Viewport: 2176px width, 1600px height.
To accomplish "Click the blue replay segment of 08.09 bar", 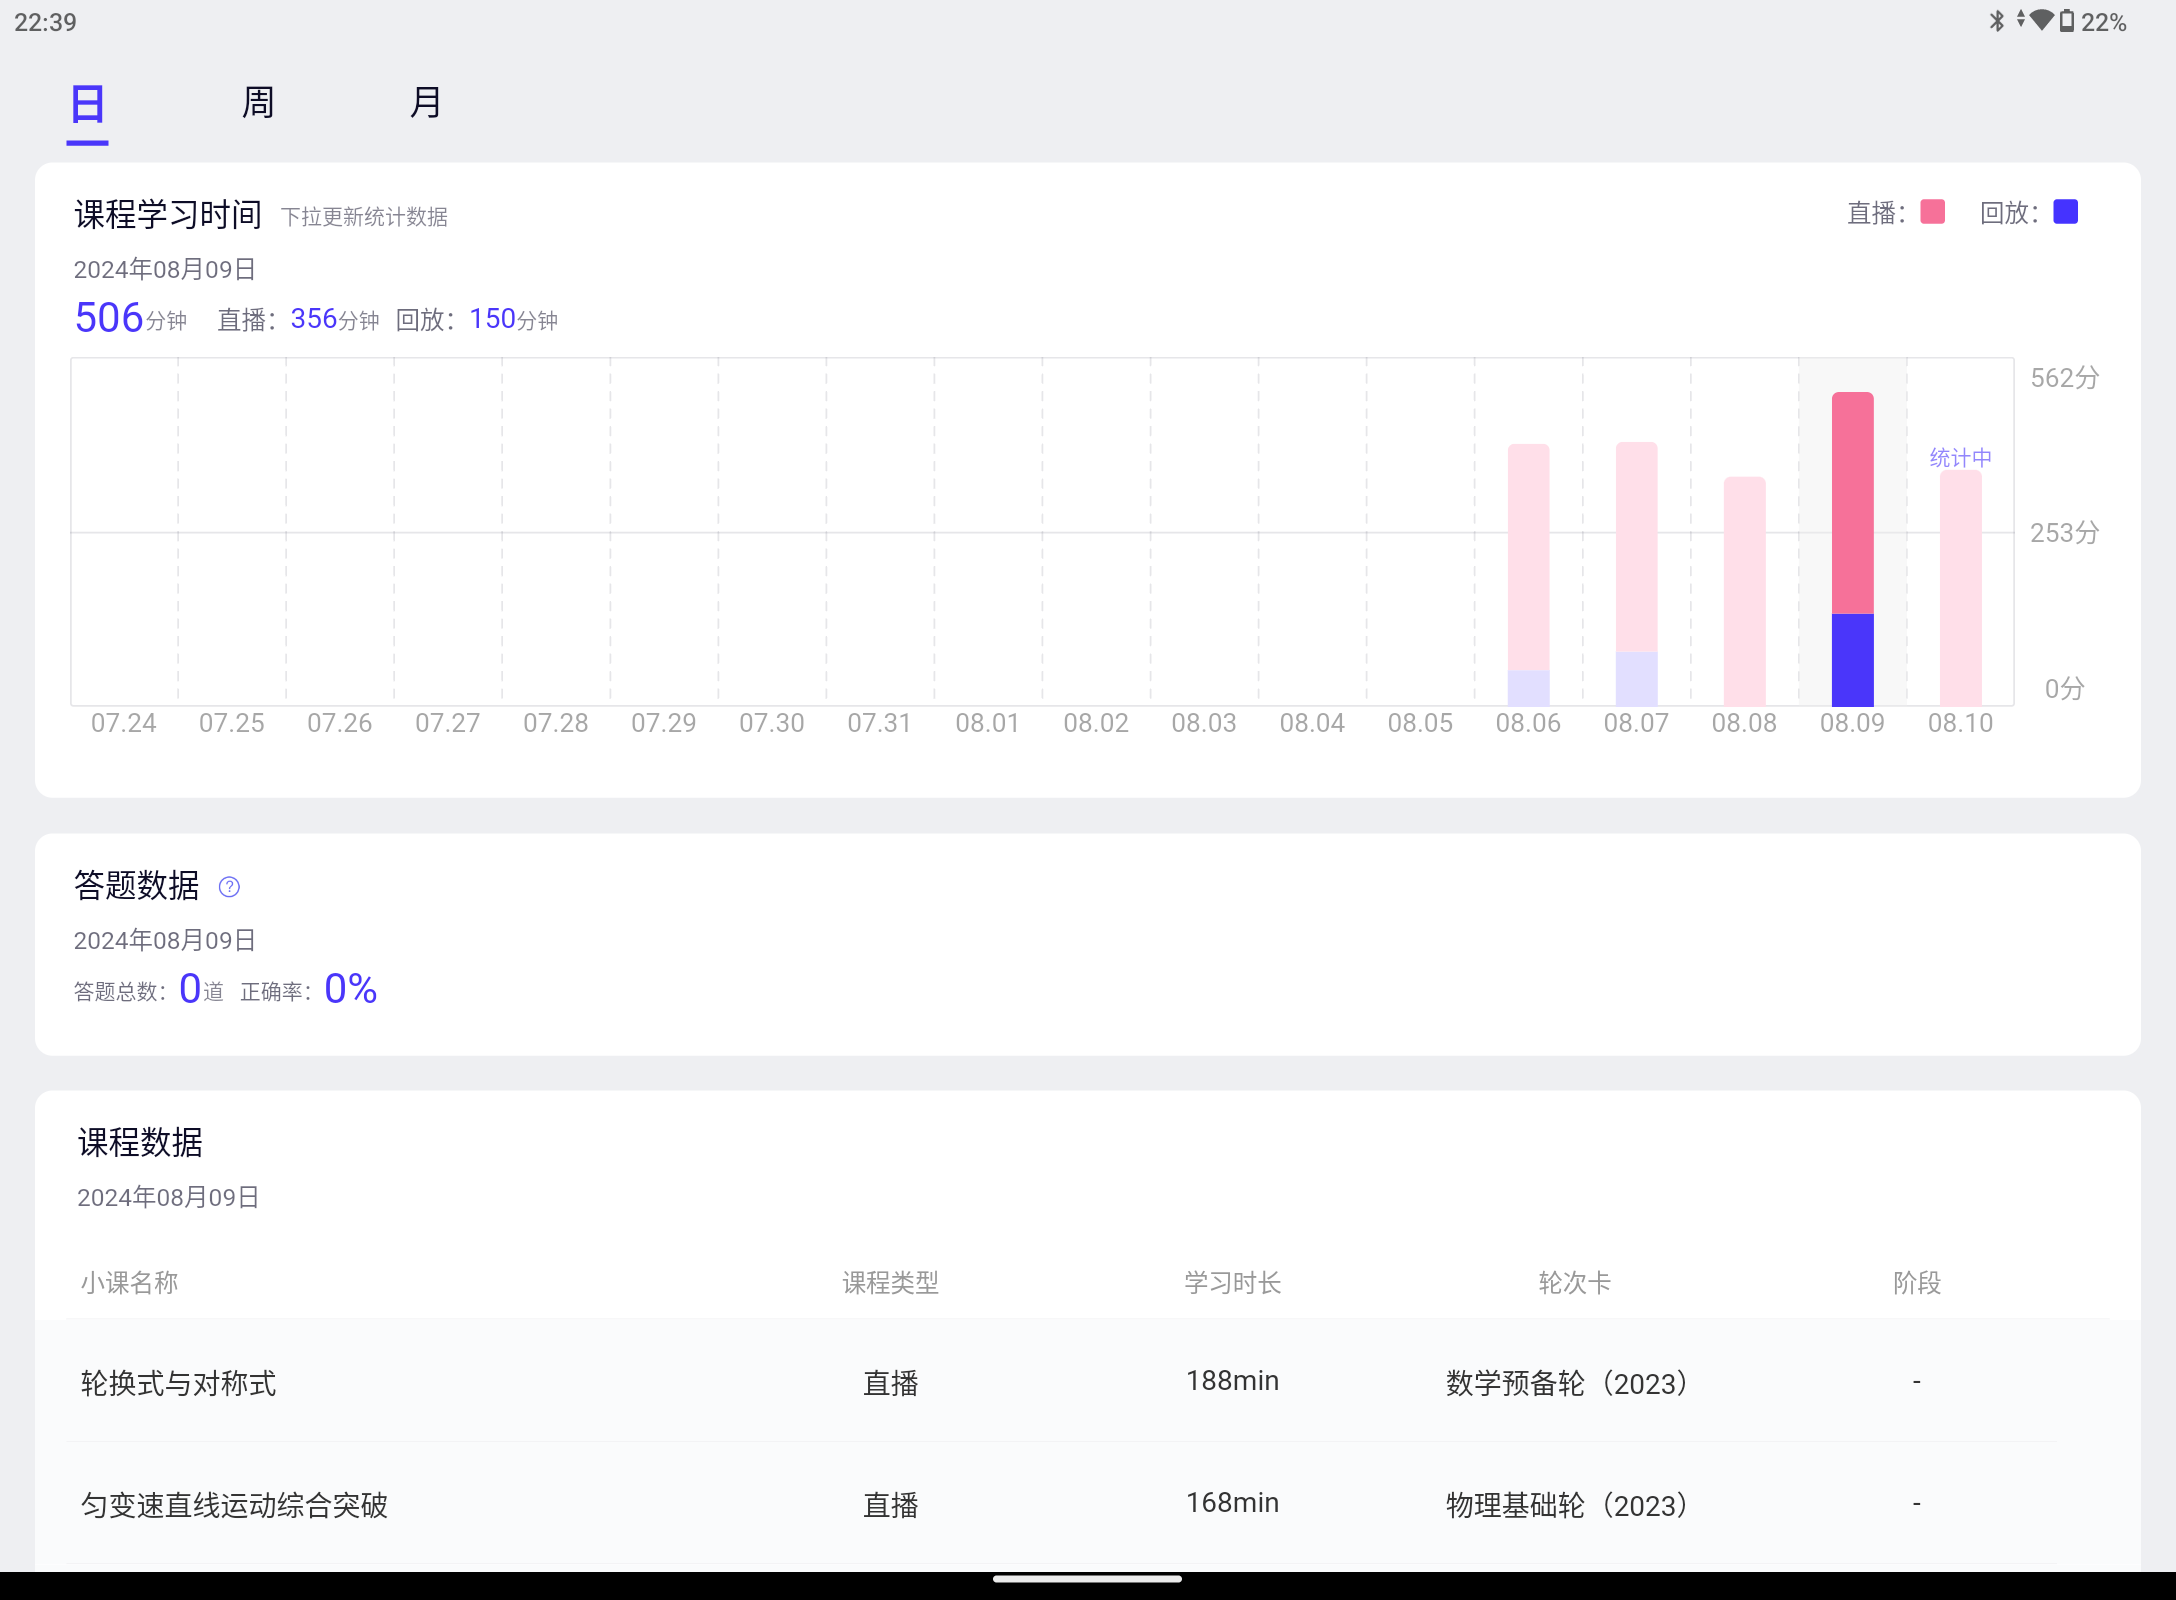I will point(1852,660).
